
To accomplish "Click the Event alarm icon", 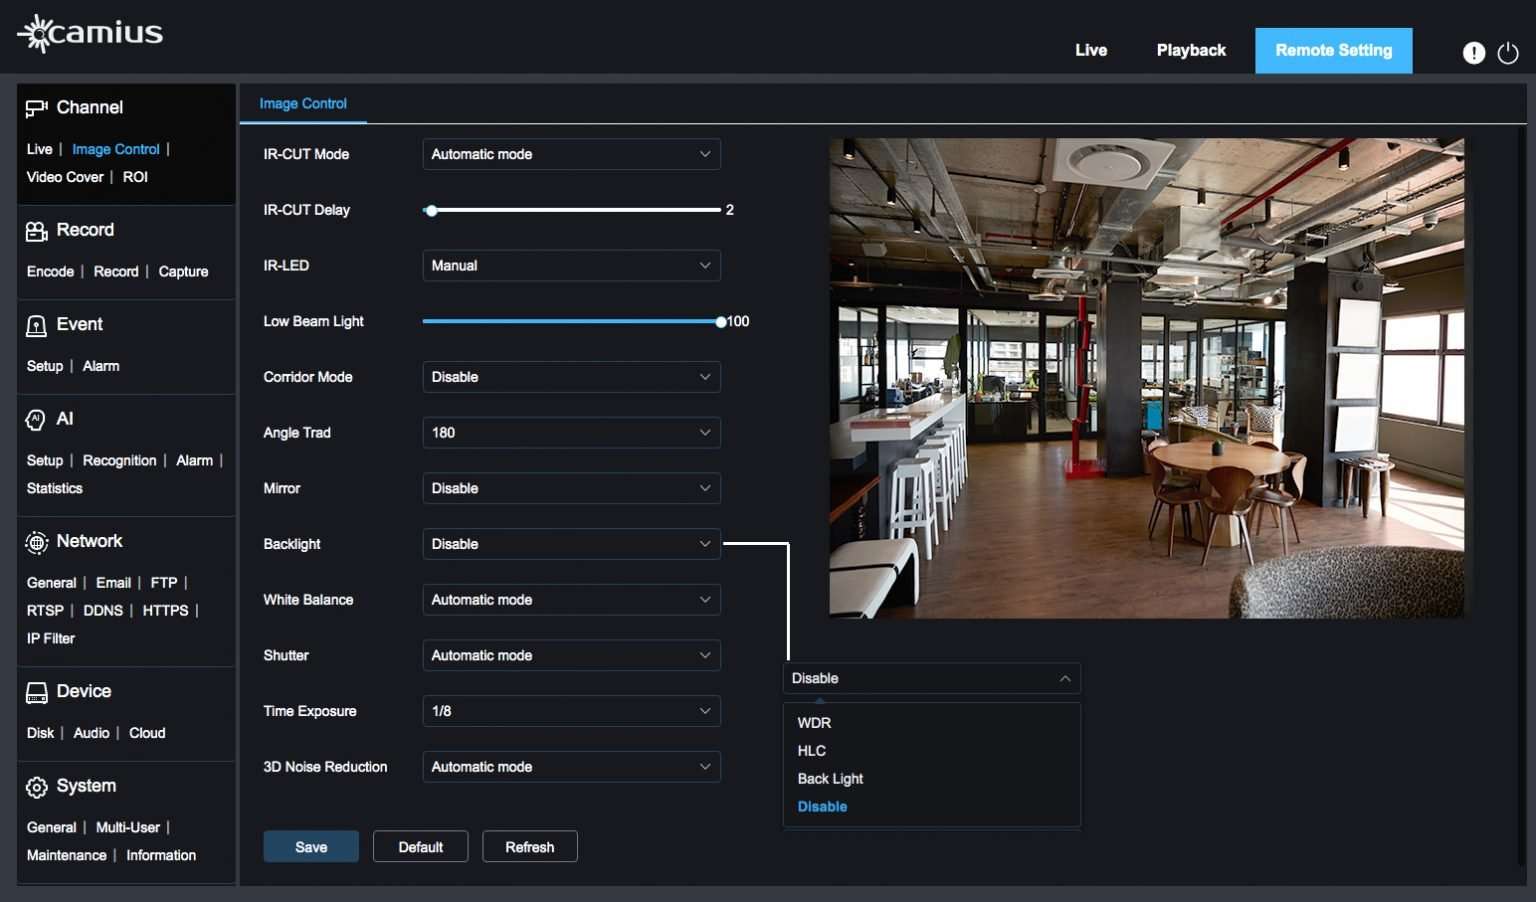I will (37, 325).
